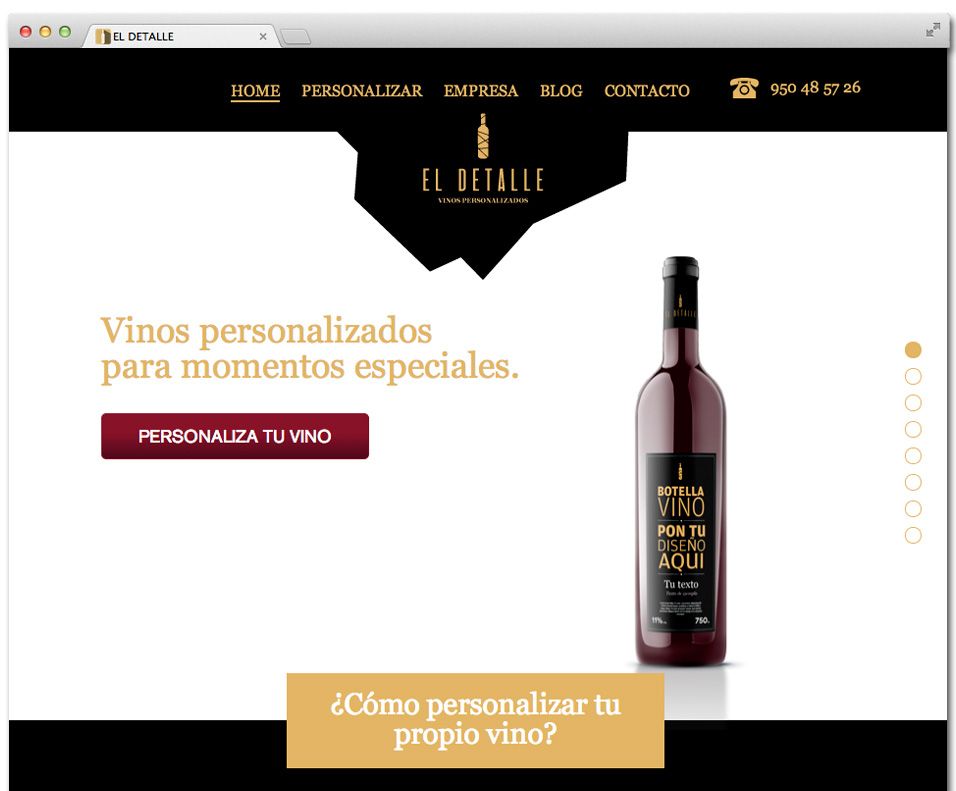Click the gold telephone icon
Screen dimensions: 956x791
pyautogui.click(x=744, y=88)
